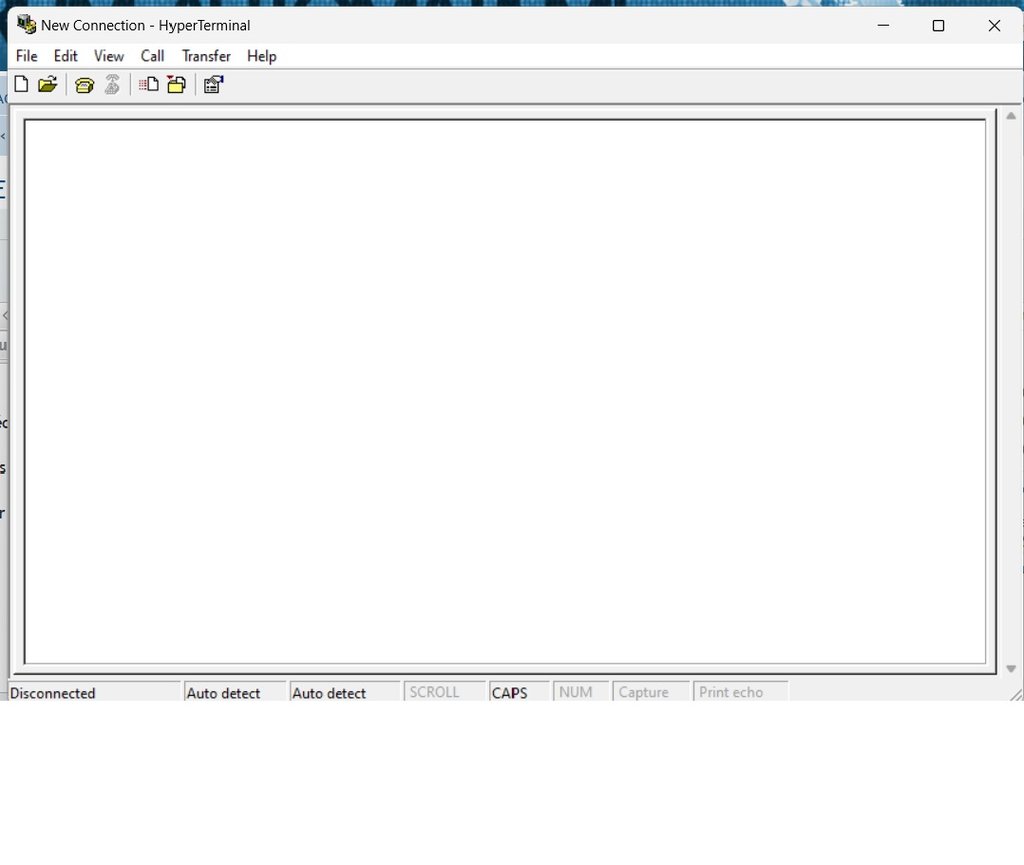Maximize the HyperTerminal window
Viewport: 1024px width, 865px height.
[x=938, y=25]
